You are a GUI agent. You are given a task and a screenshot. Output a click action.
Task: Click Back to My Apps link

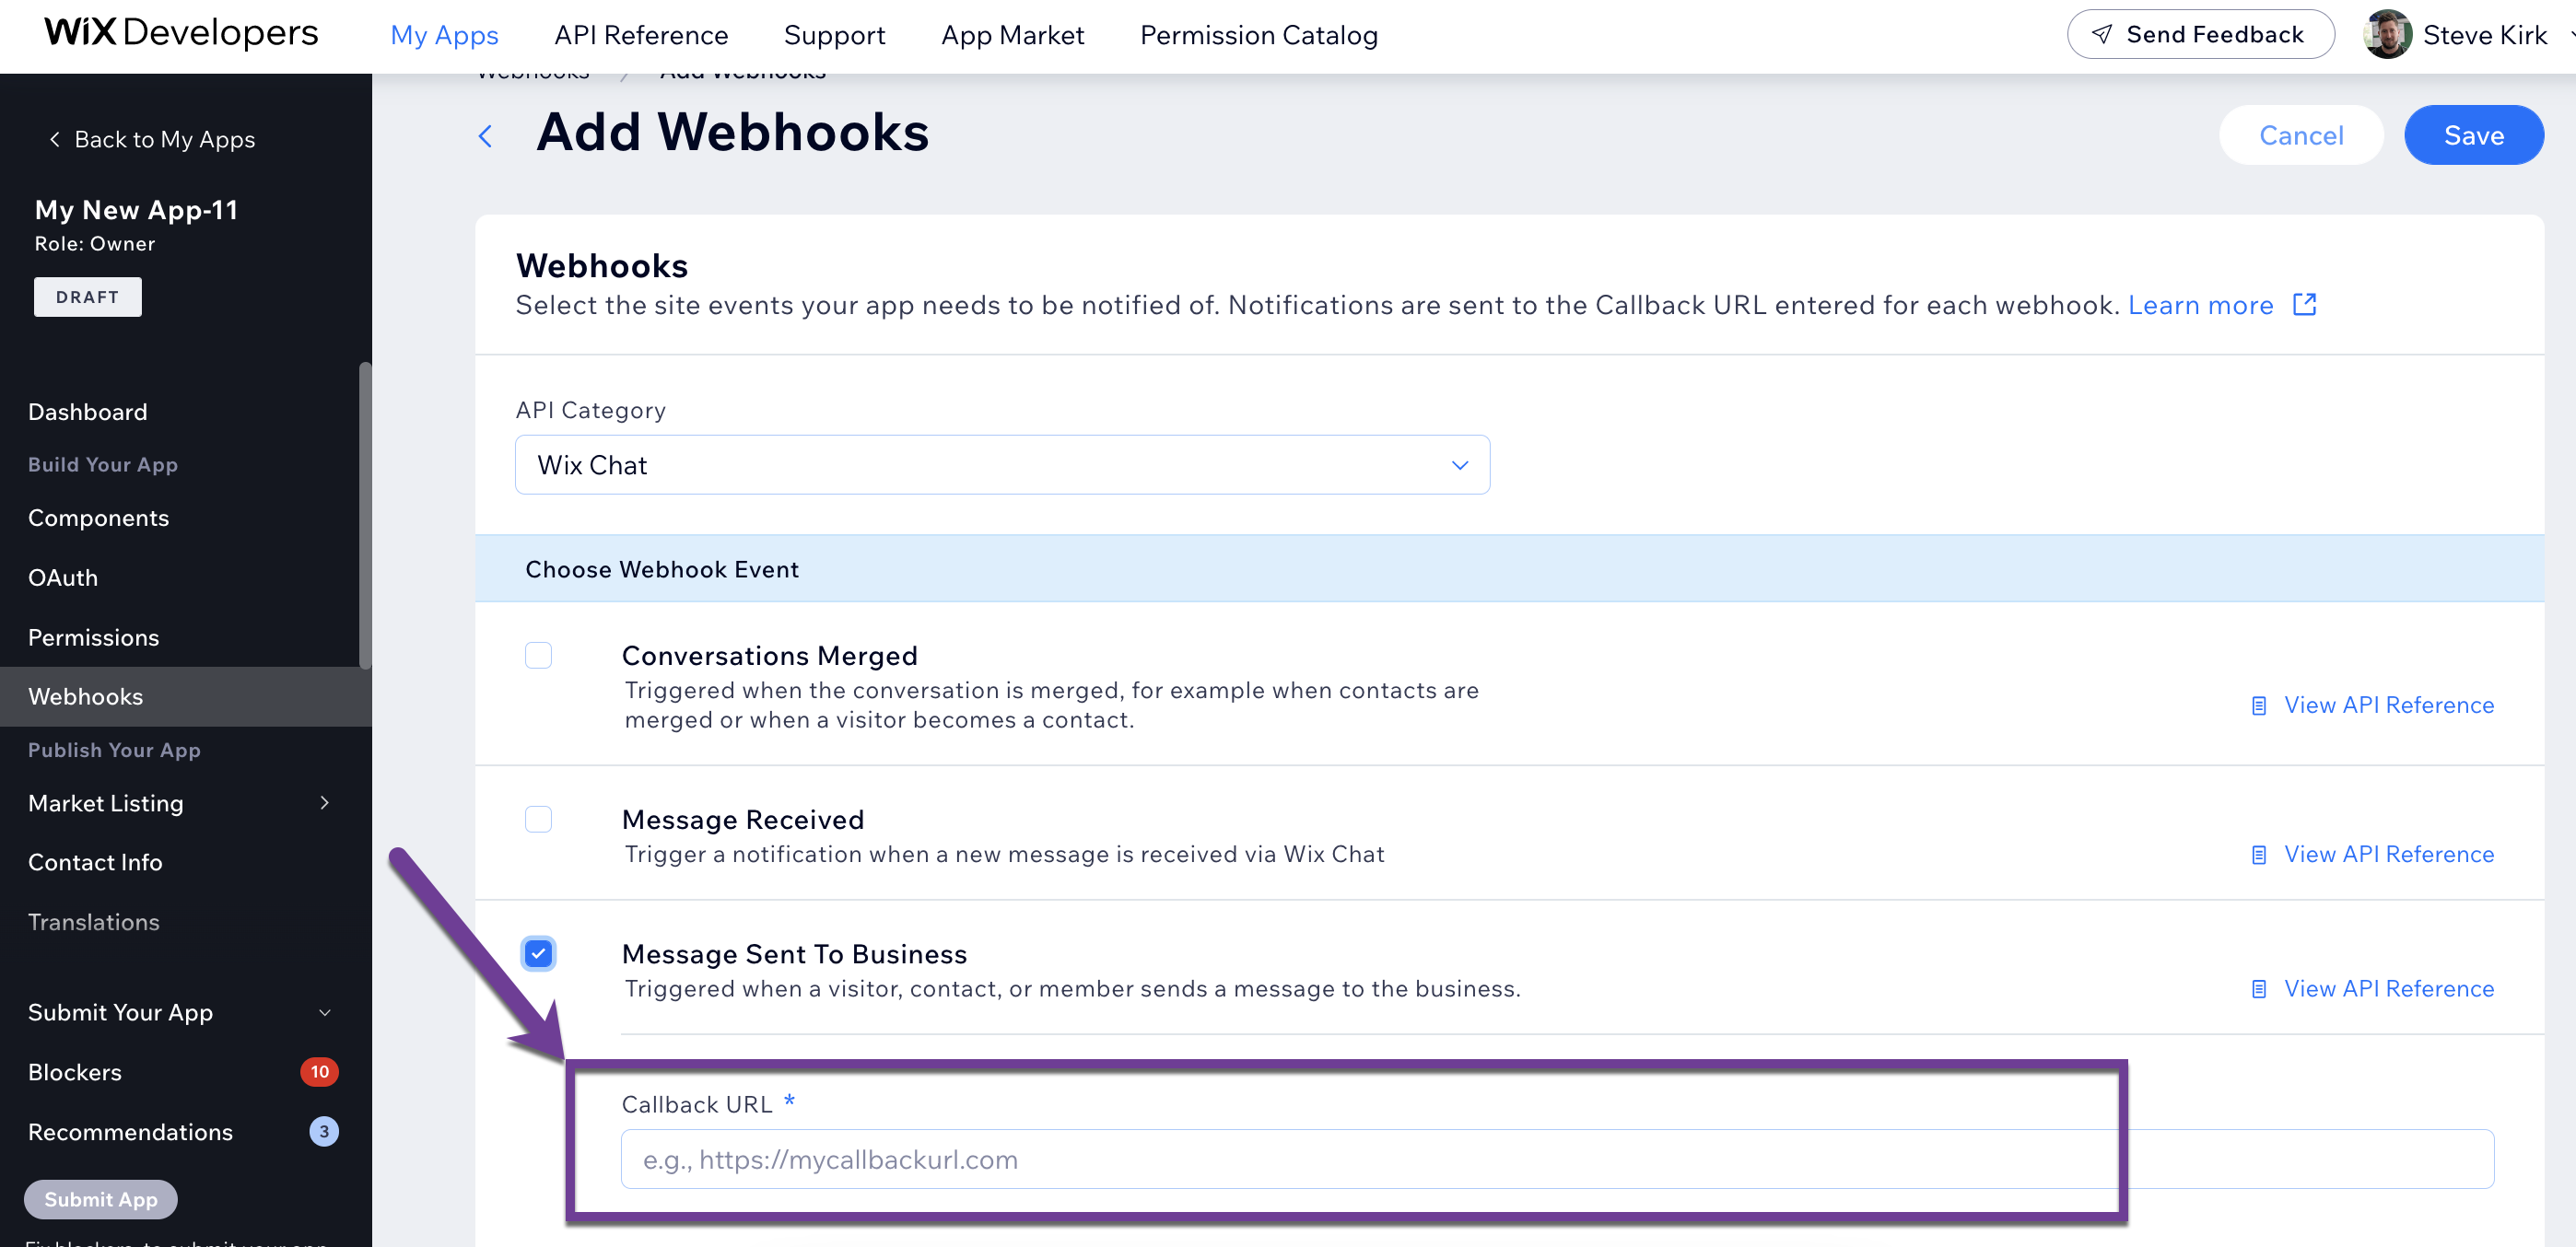(x=152, y=140)
